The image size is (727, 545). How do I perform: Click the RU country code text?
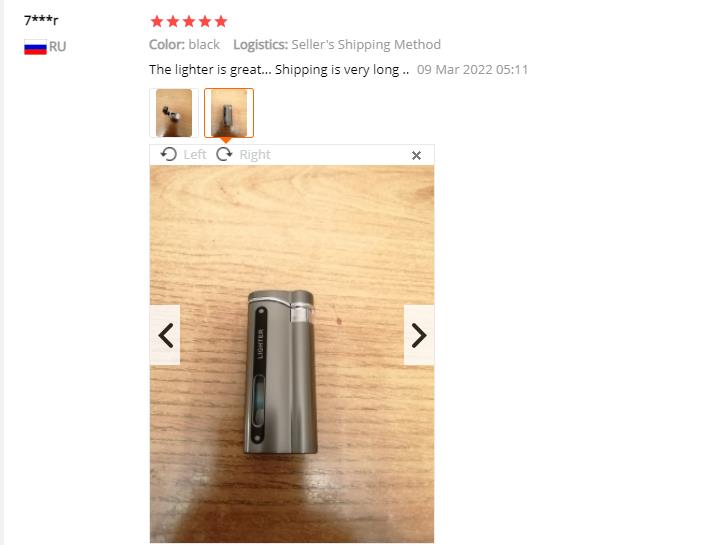point(58,47)
